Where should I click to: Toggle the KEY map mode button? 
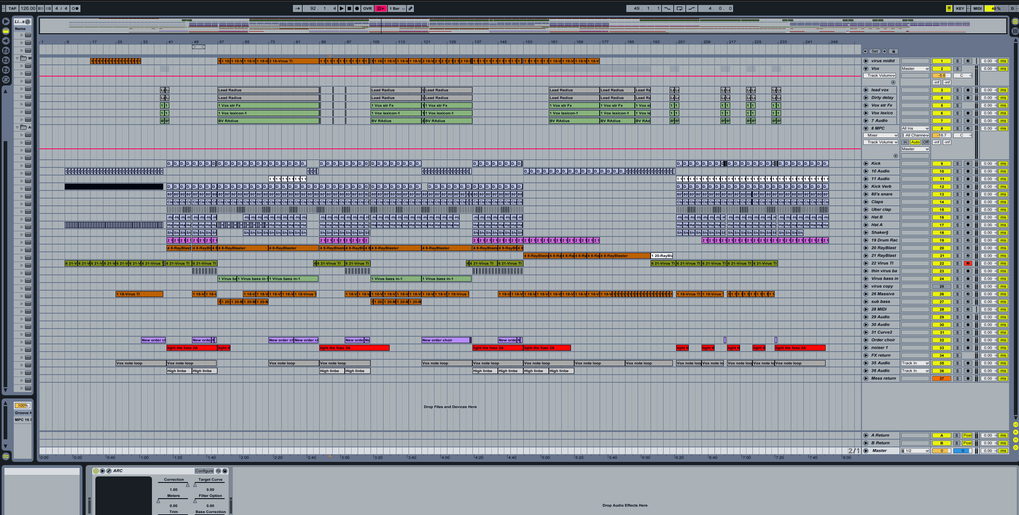click(x=960, y=8)
